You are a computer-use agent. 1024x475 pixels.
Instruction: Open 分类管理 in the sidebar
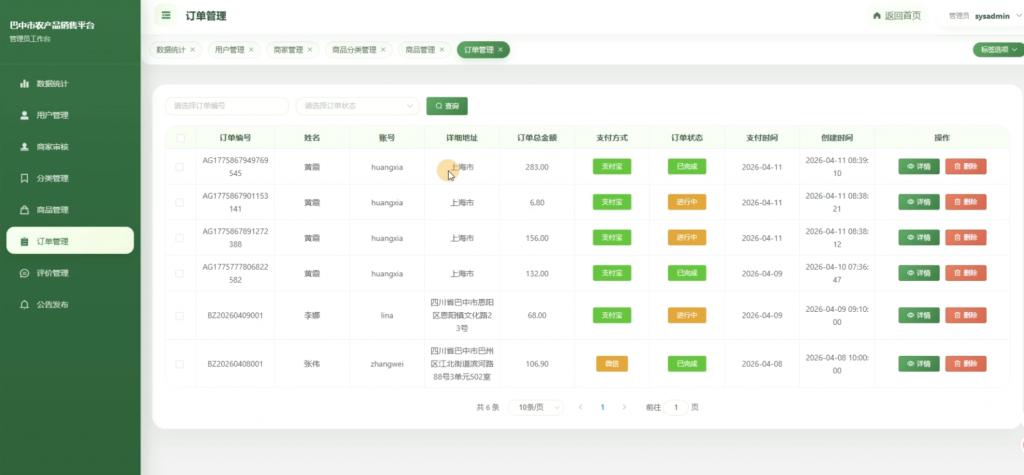pyautogui.click(x=70, y=178)
